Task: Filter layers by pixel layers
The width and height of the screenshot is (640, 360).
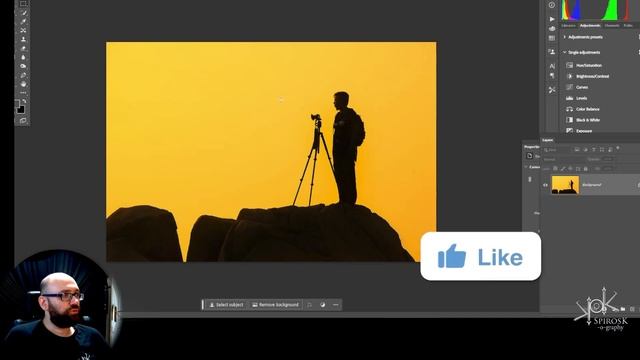Action: point(577,149)
